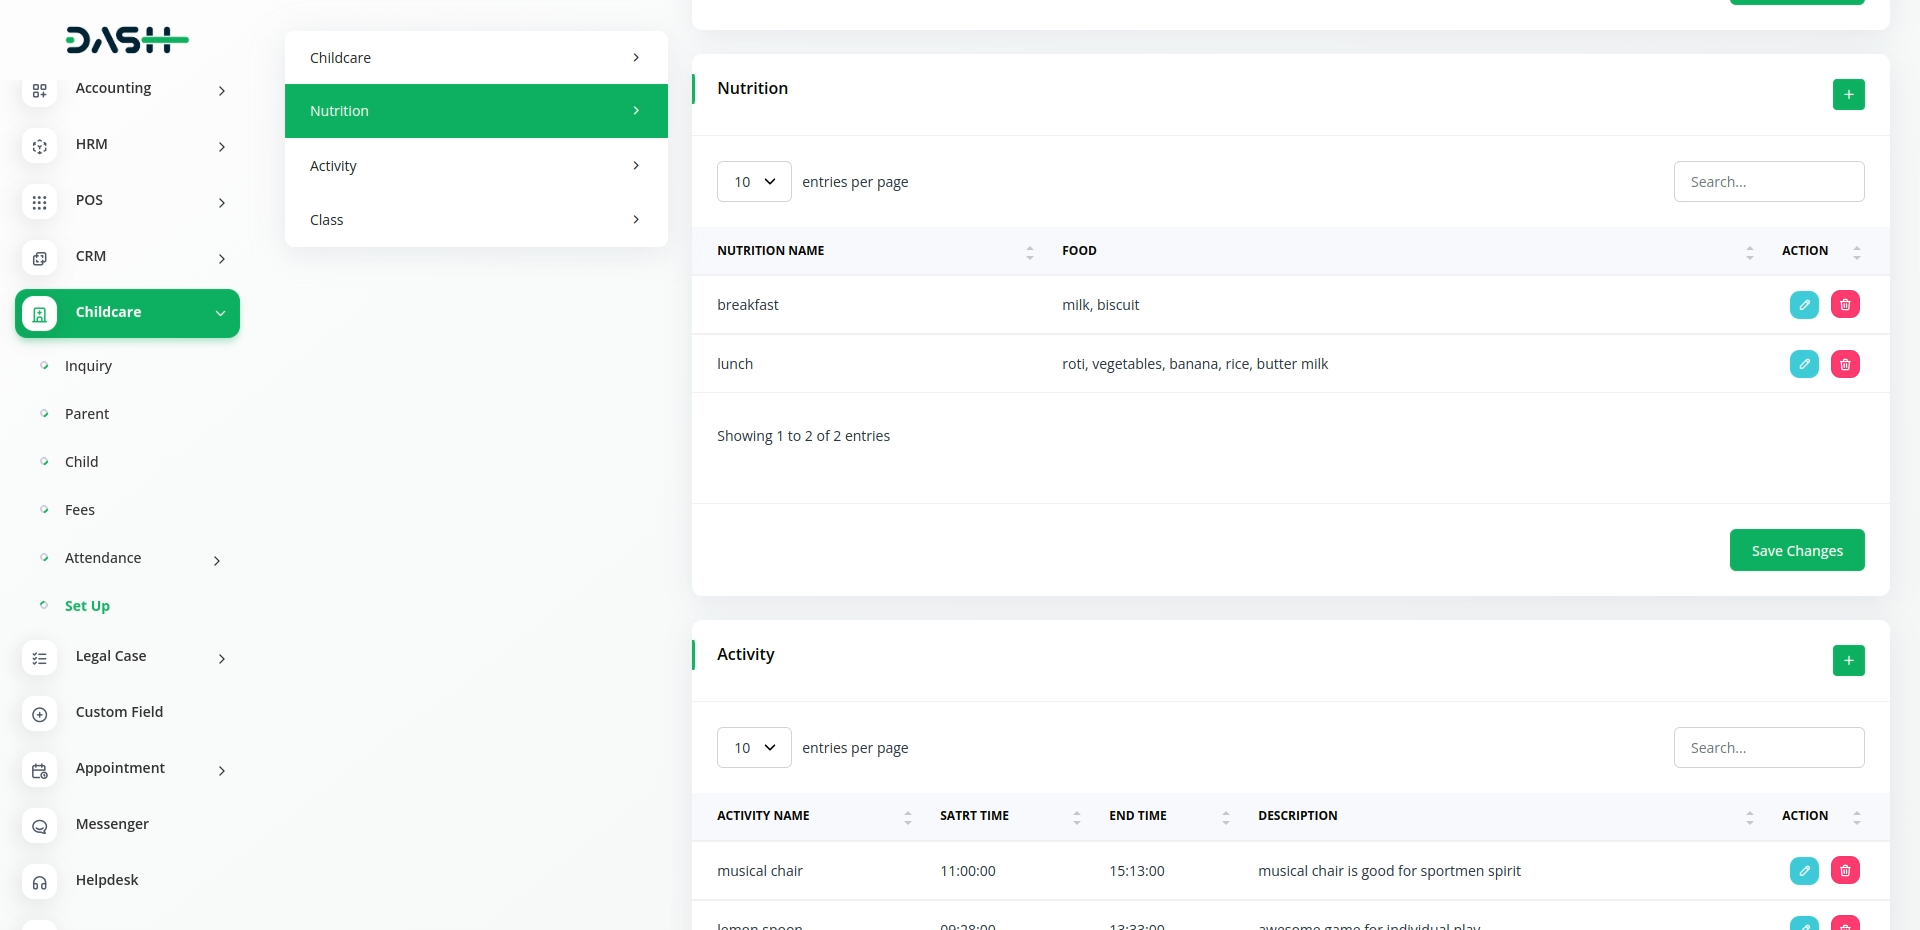Edit the musical chair activity
Viewport: 1920px width, 930px height.
pyautogui.click(x=1803, y=871)
